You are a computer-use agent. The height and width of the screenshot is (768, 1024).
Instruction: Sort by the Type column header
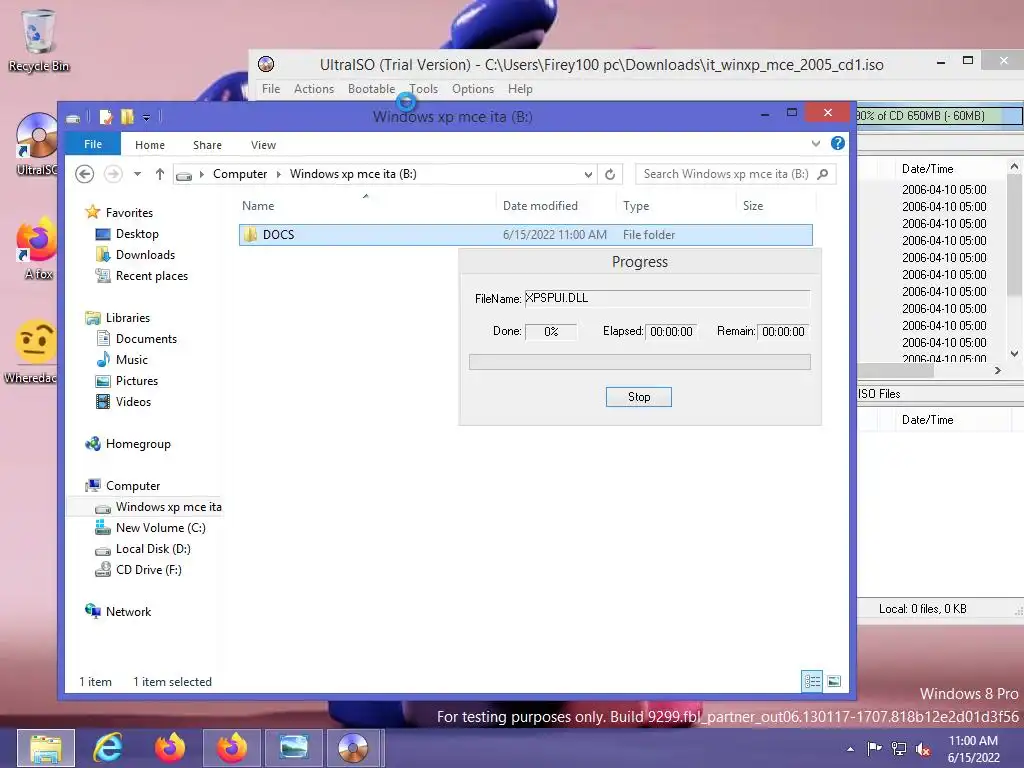[676, 206]
